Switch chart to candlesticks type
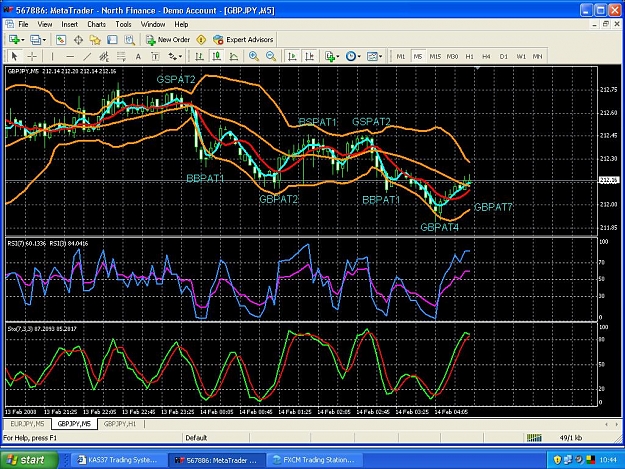 (216, 57)
